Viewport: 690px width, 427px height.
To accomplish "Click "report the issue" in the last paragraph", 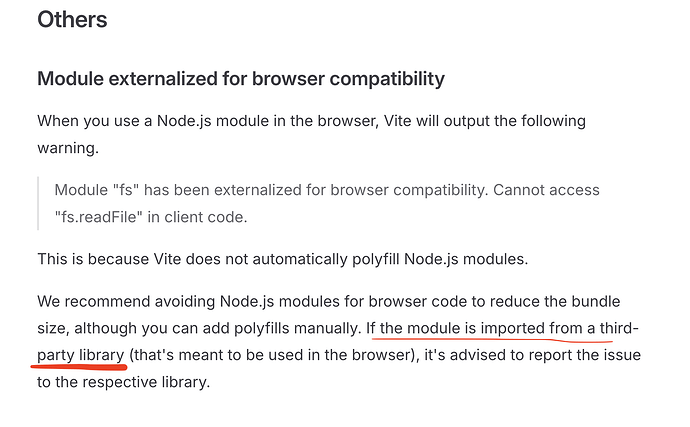I will [587, 356].
